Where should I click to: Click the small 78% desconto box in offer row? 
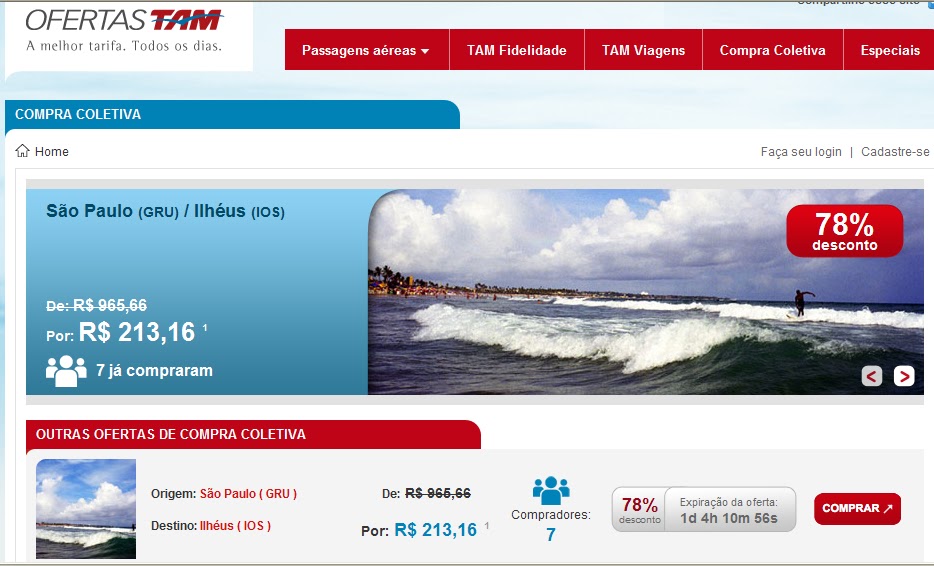639,509
